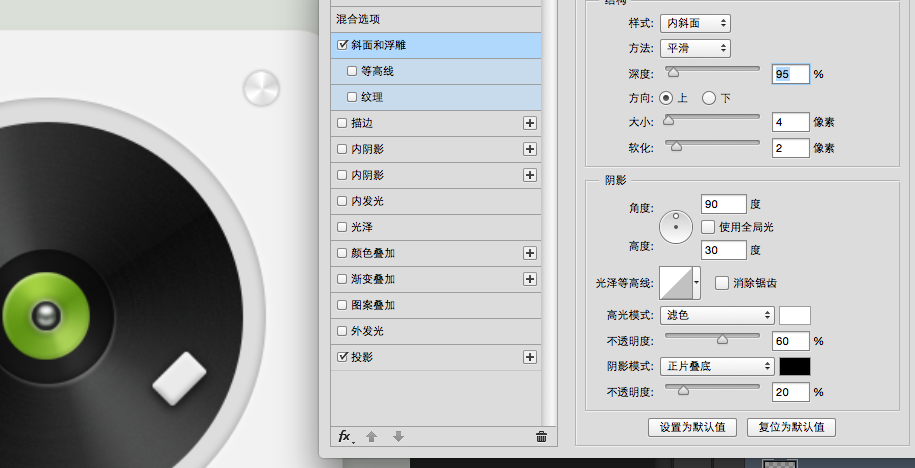
Task: Click the plus icon beside 投影
Action: point(530,357)
